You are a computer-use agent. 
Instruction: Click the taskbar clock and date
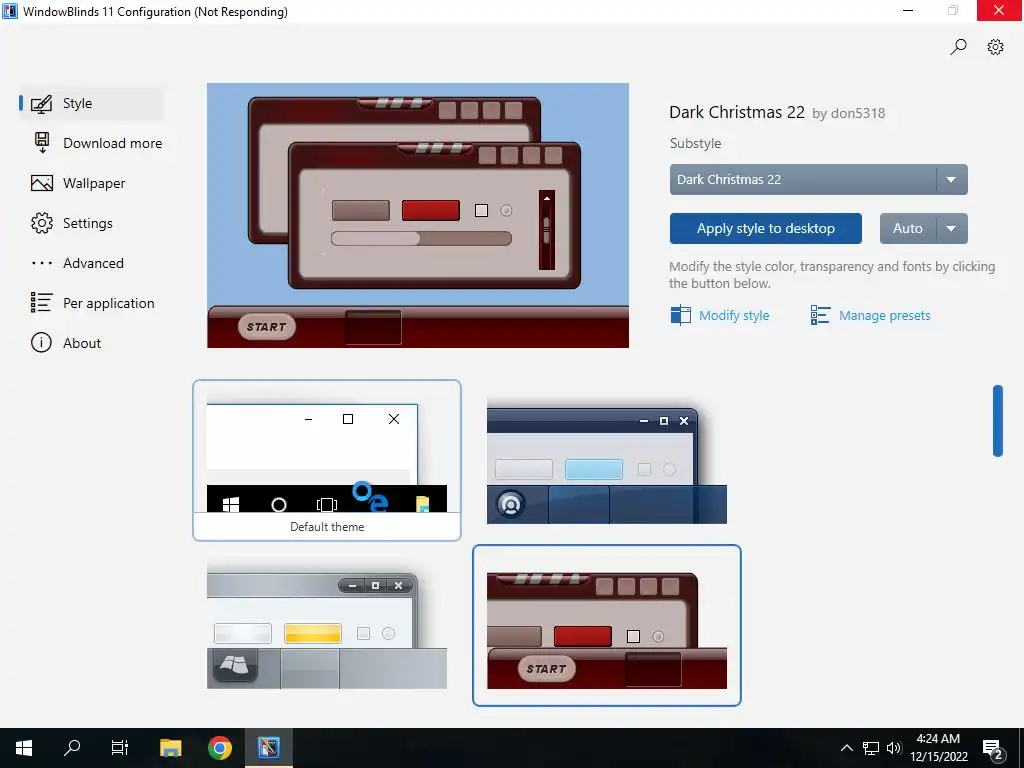click(938, 748)
